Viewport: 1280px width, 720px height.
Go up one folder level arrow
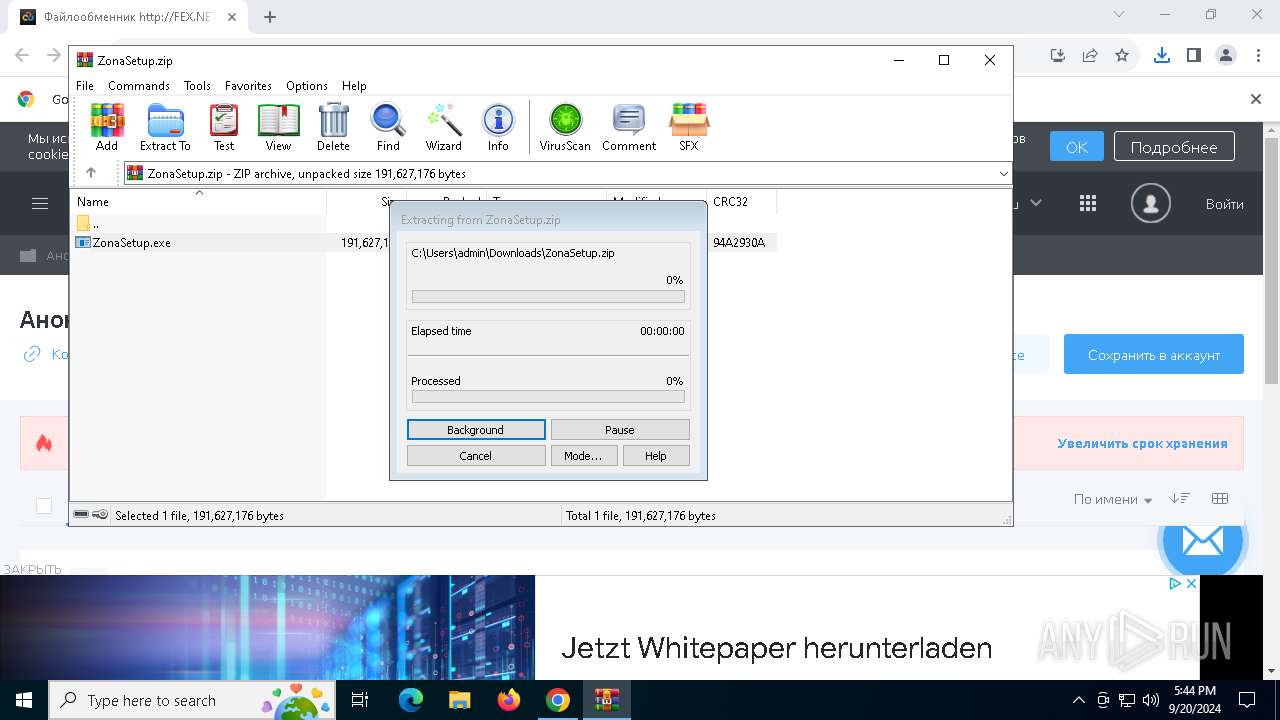(91, 173)
